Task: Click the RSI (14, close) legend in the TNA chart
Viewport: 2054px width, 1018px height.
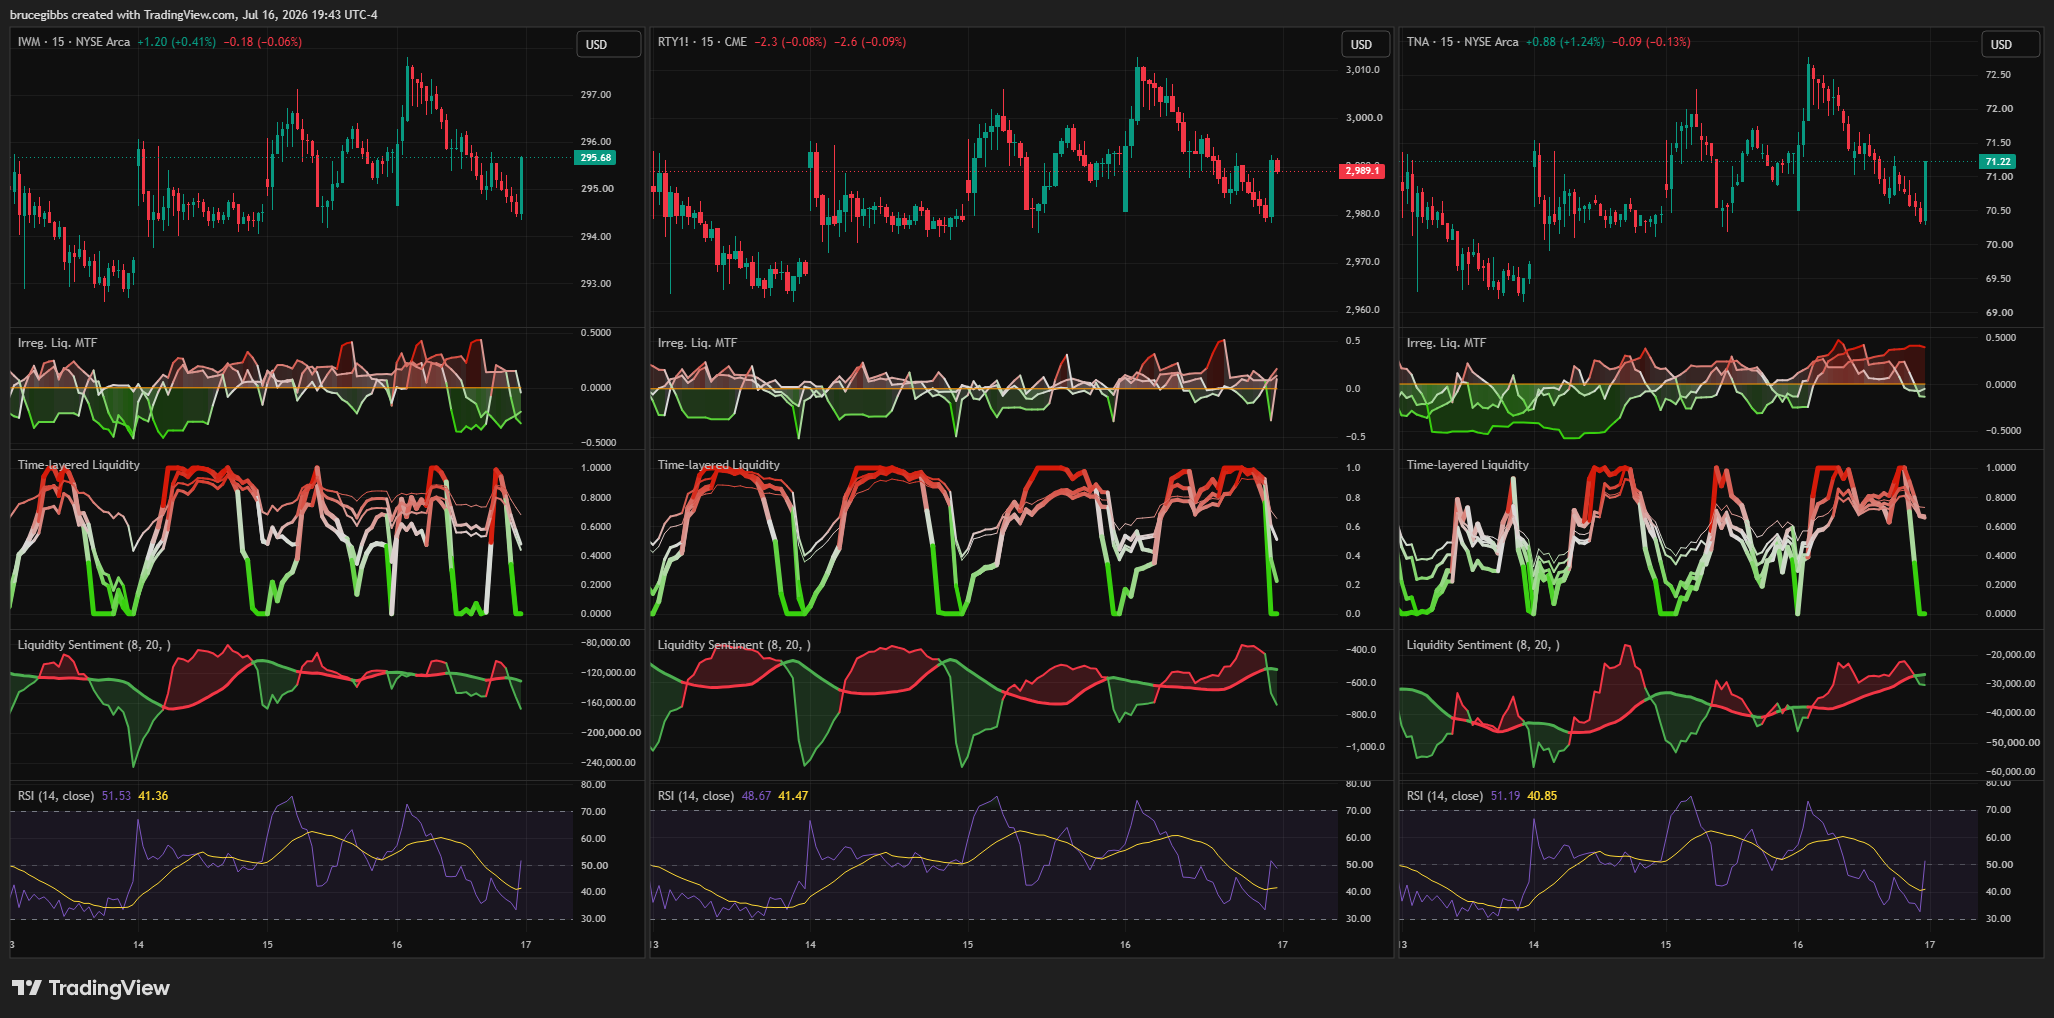Action: point(1444,796)
